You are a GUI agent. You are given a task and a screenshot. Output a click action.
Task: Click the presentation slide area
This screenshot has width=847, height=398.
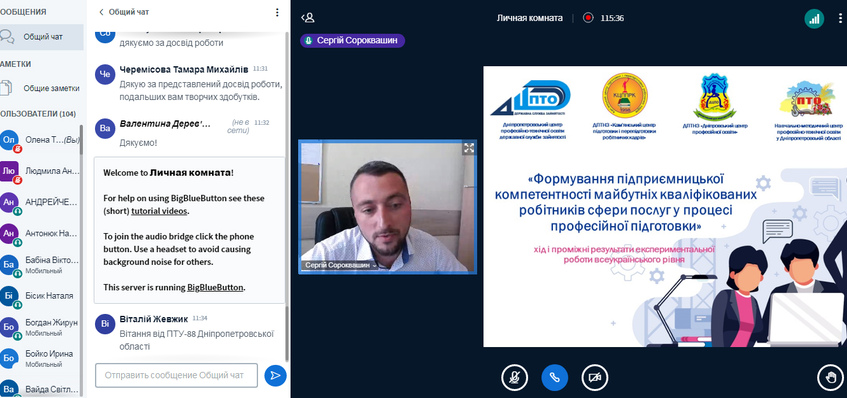click(665, 206)
